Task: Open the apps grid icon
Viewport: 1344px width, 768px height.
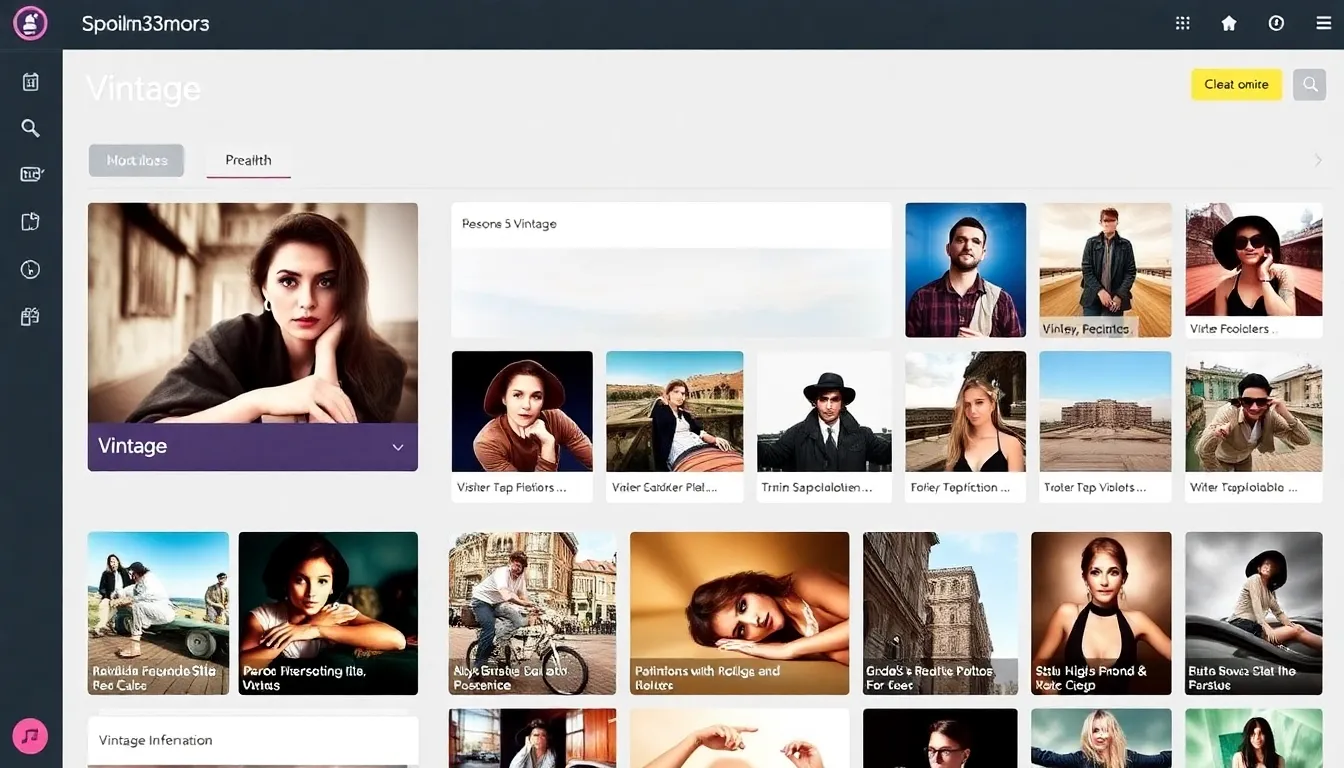Action: click(1182, 24)
